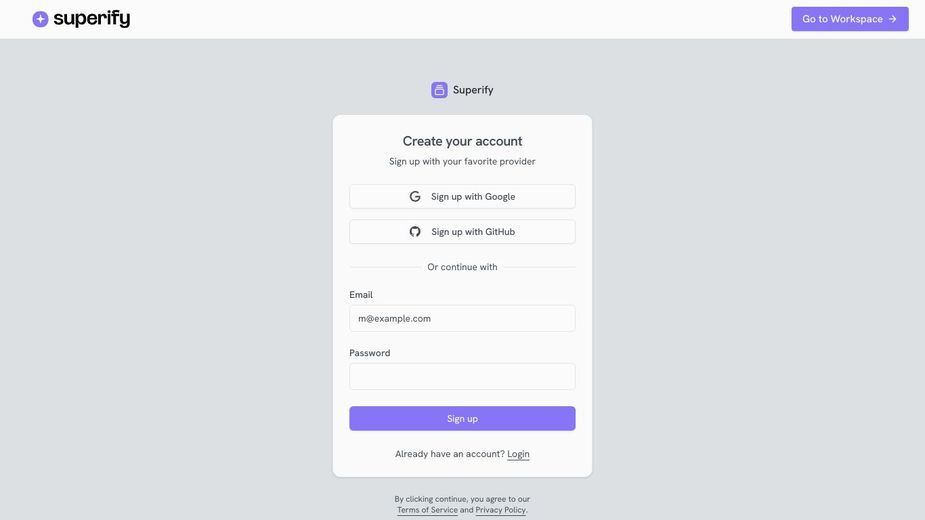925x520 pixels.
Task: Open the Terms of Service link
Action: pos(427,510)
